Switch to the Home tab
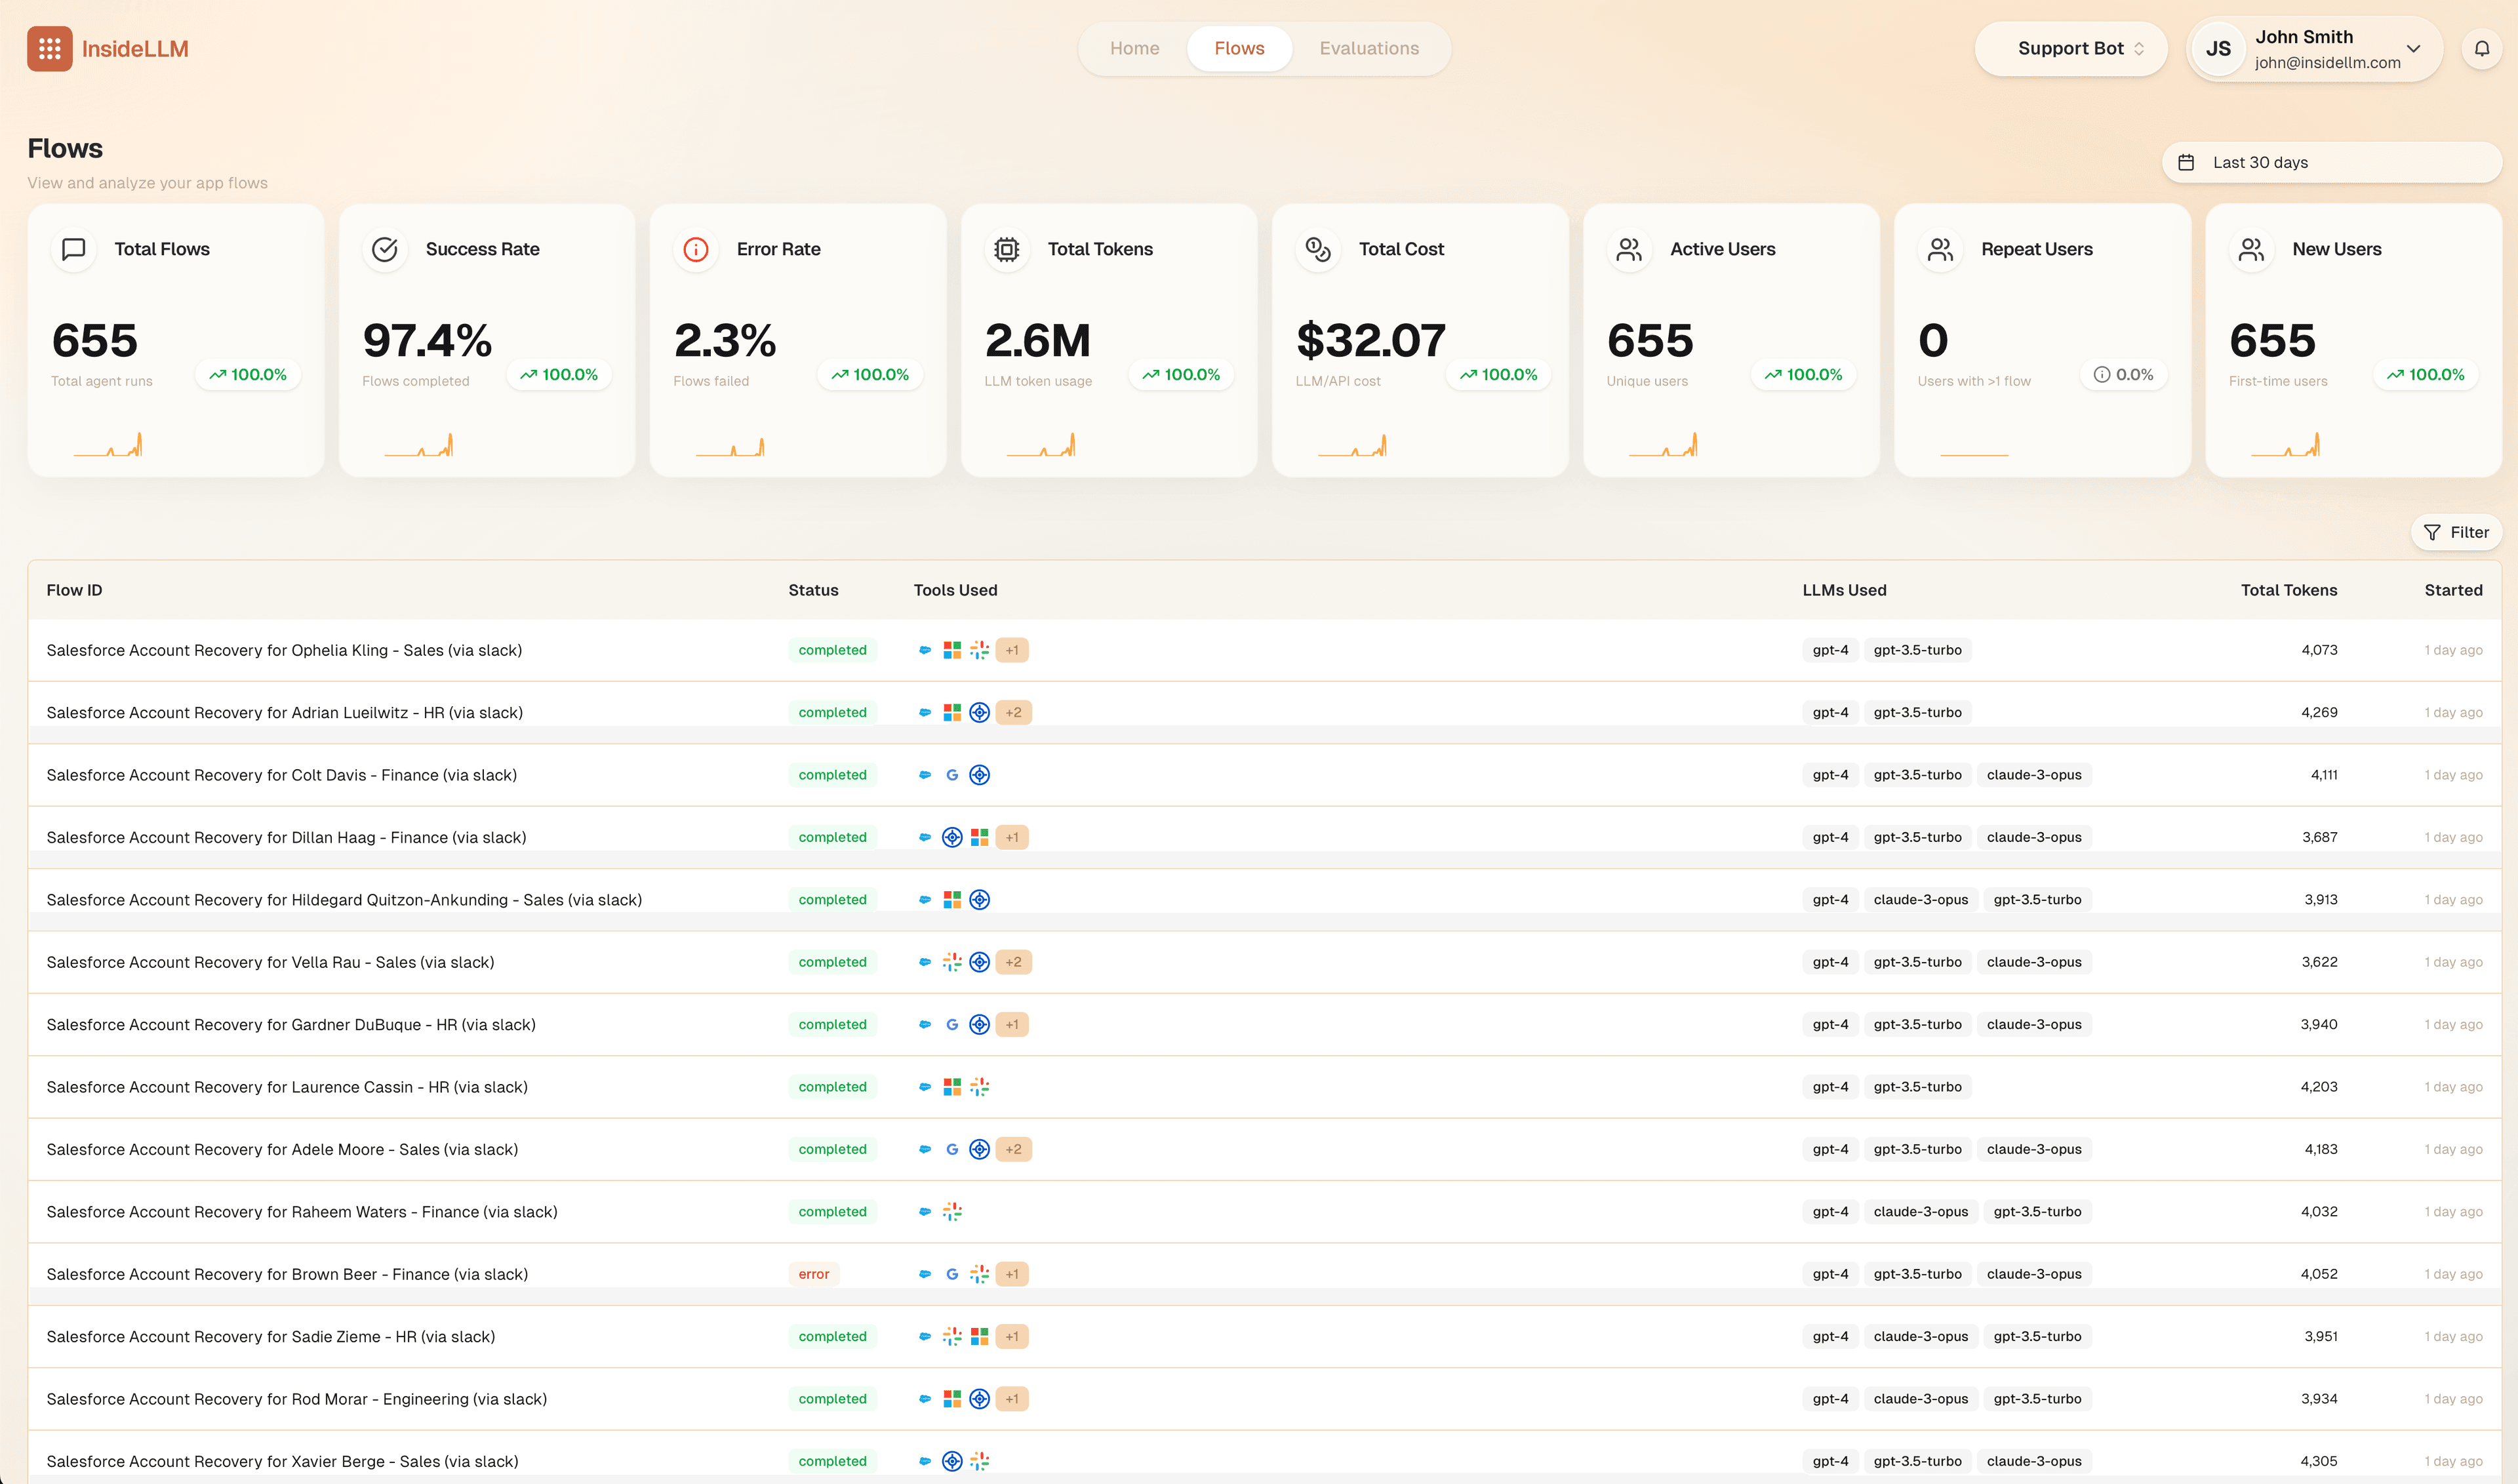This screenshot has width=2518, height=1484. click(1134, 48)
